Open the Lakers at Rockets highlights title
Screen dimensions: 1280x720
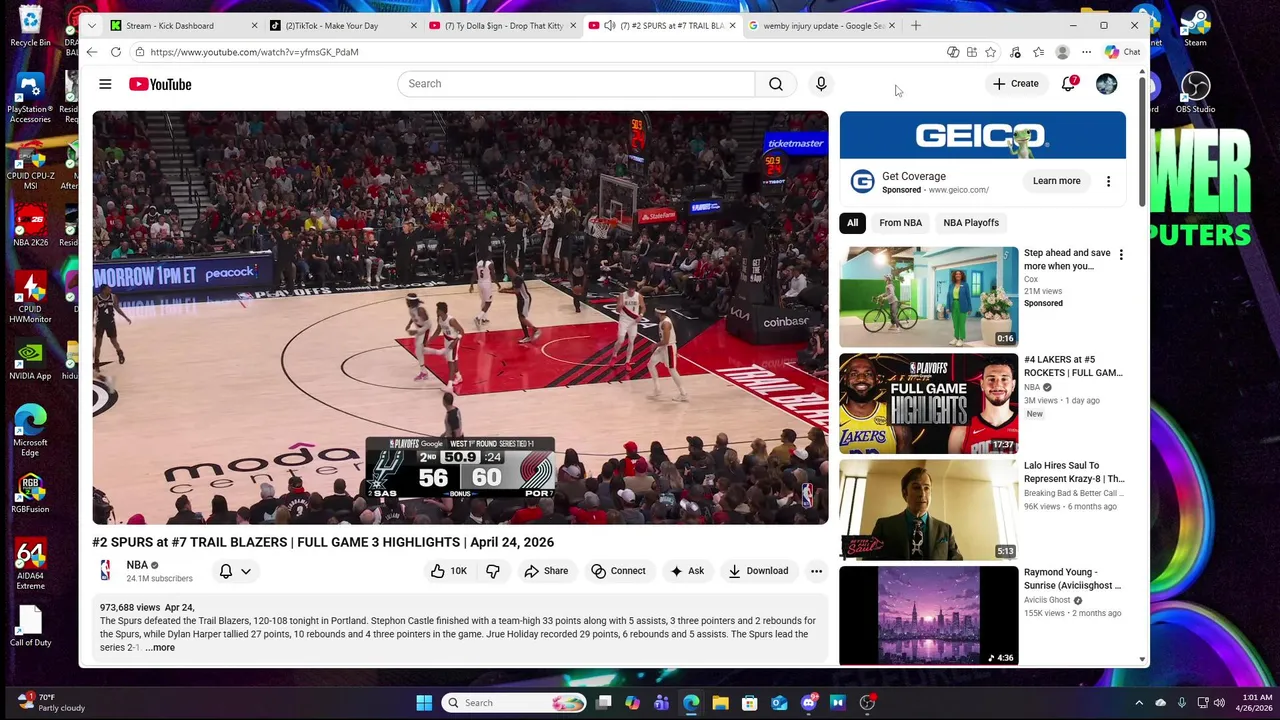(x=1073, y=366)
